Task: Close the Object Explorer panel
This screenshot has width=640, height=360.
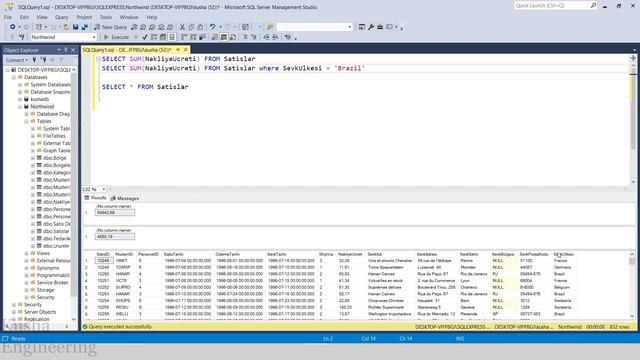Action: point(73,50)
